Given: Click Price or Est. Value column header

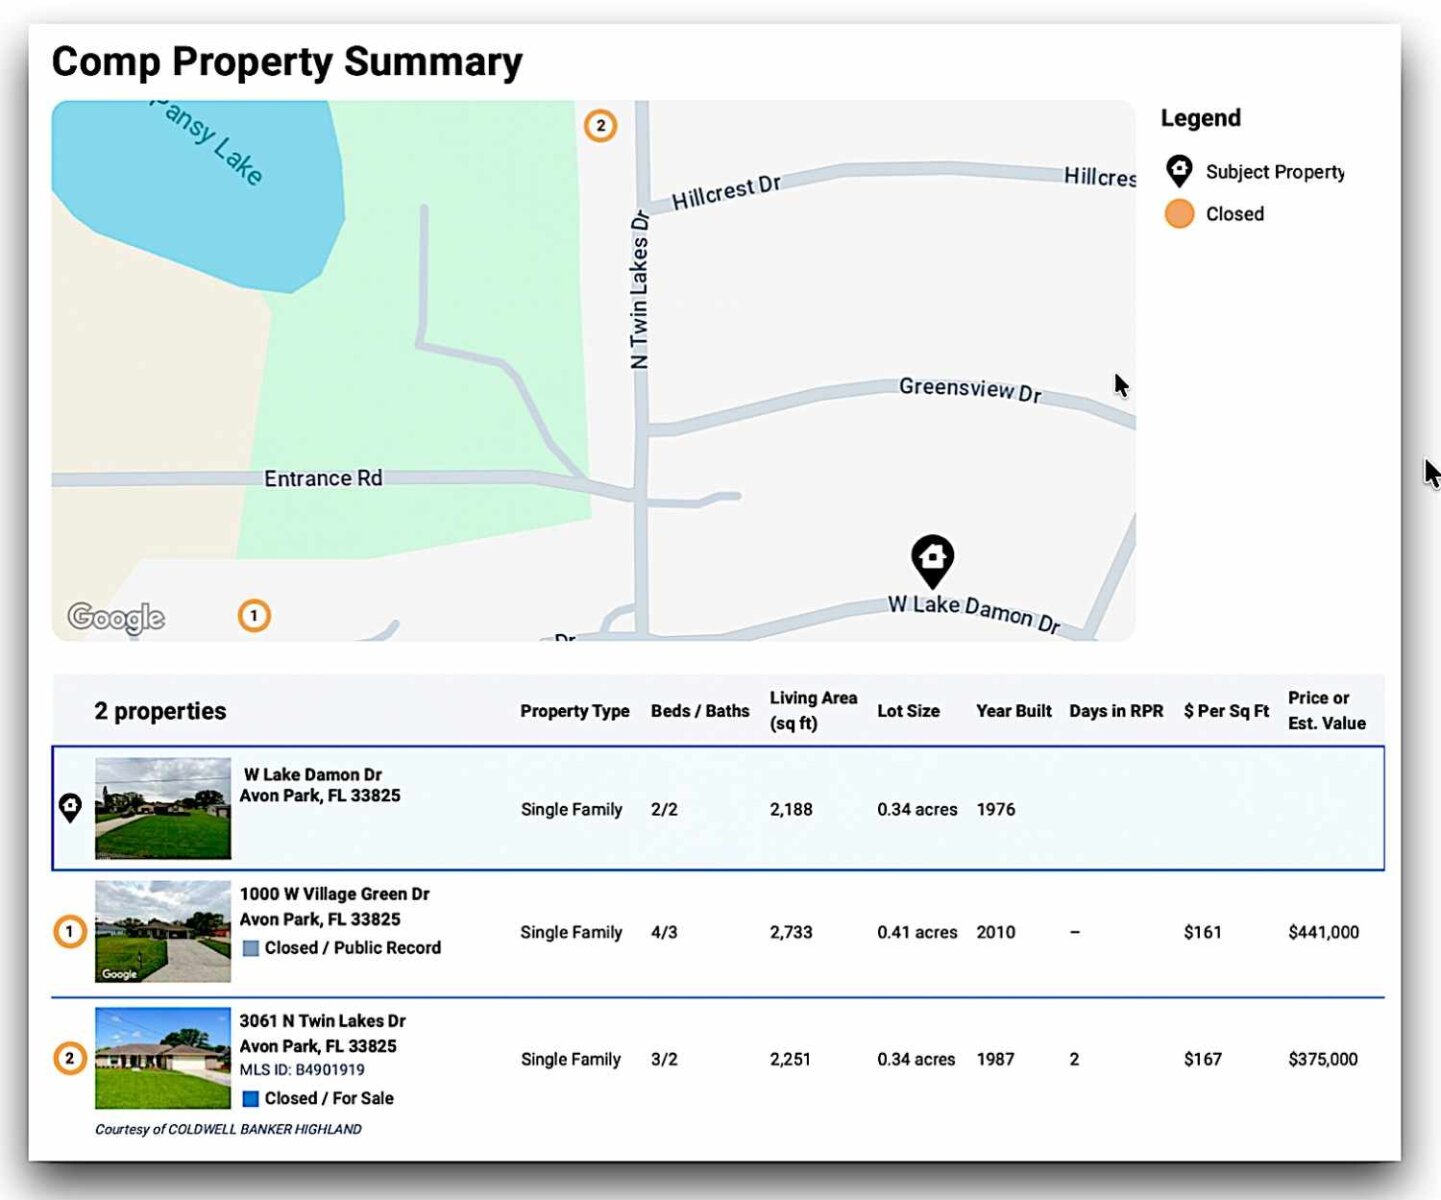Looking at the screenshot, I should pos(1326,711).
